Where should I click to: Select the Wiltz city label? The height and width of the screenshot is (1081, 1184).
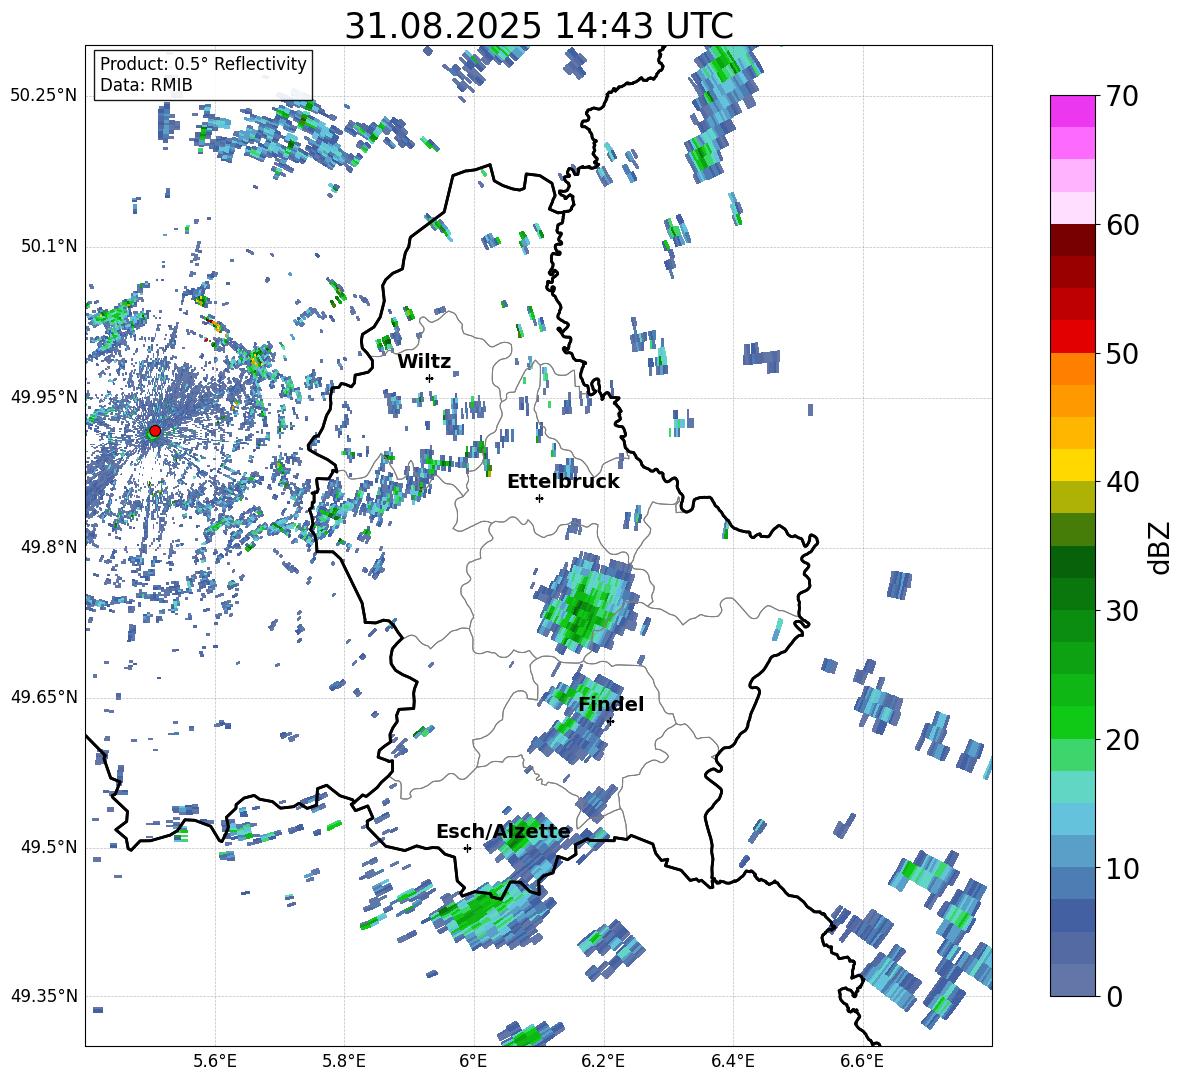click(x=424, y=362)
